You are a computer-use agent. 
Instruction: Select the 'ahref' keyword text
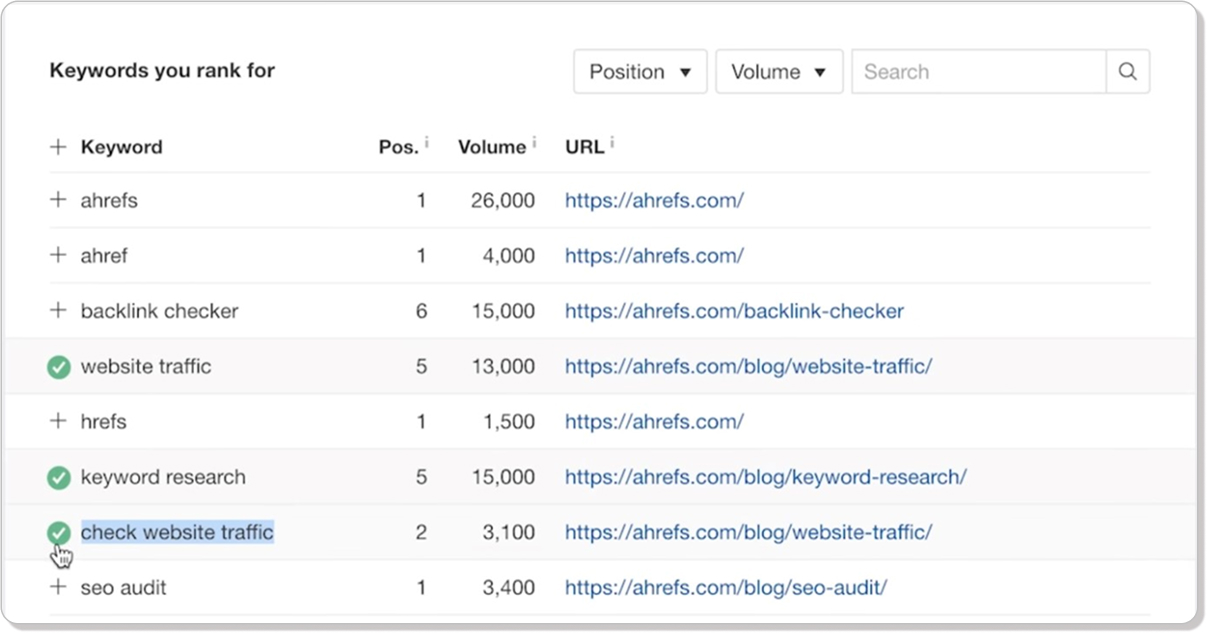(104, 255)
